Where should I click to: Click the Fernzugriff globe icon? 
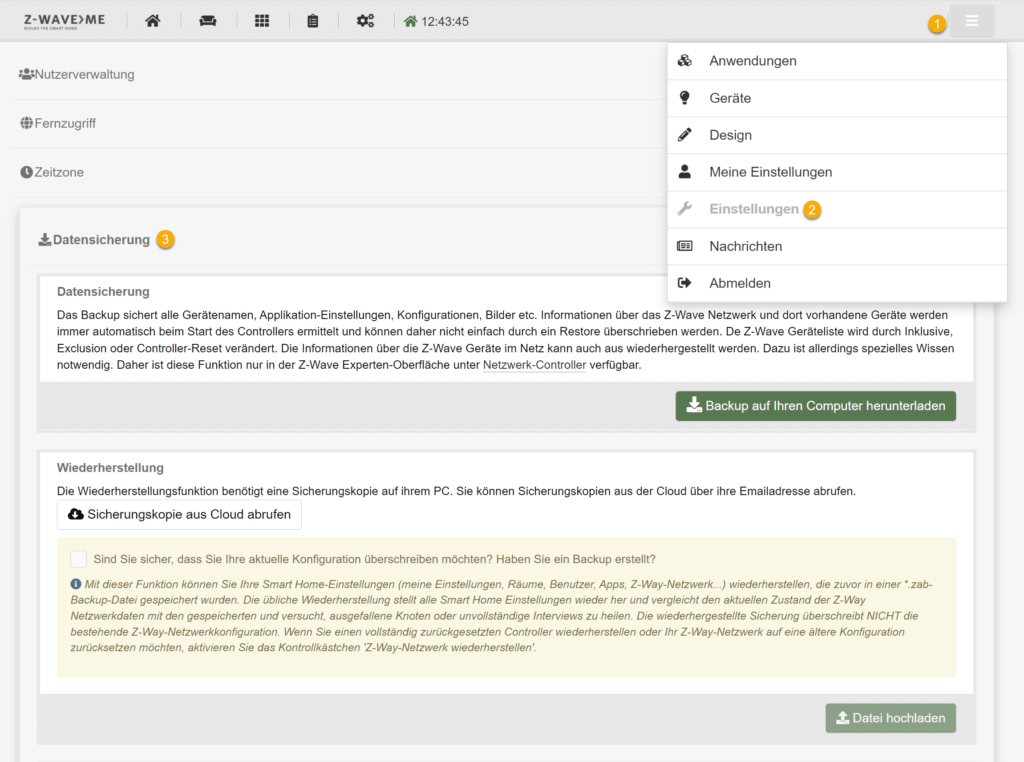(x=26, y=123)
